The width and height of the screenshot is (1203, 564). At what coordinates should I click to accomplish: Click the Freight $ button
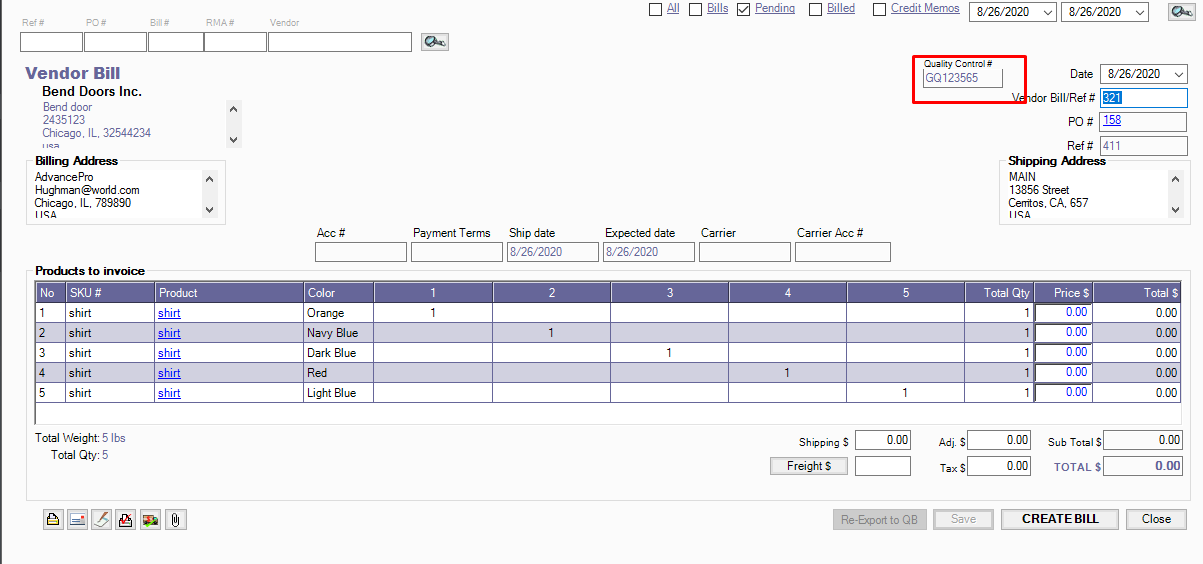pos(809,466)
